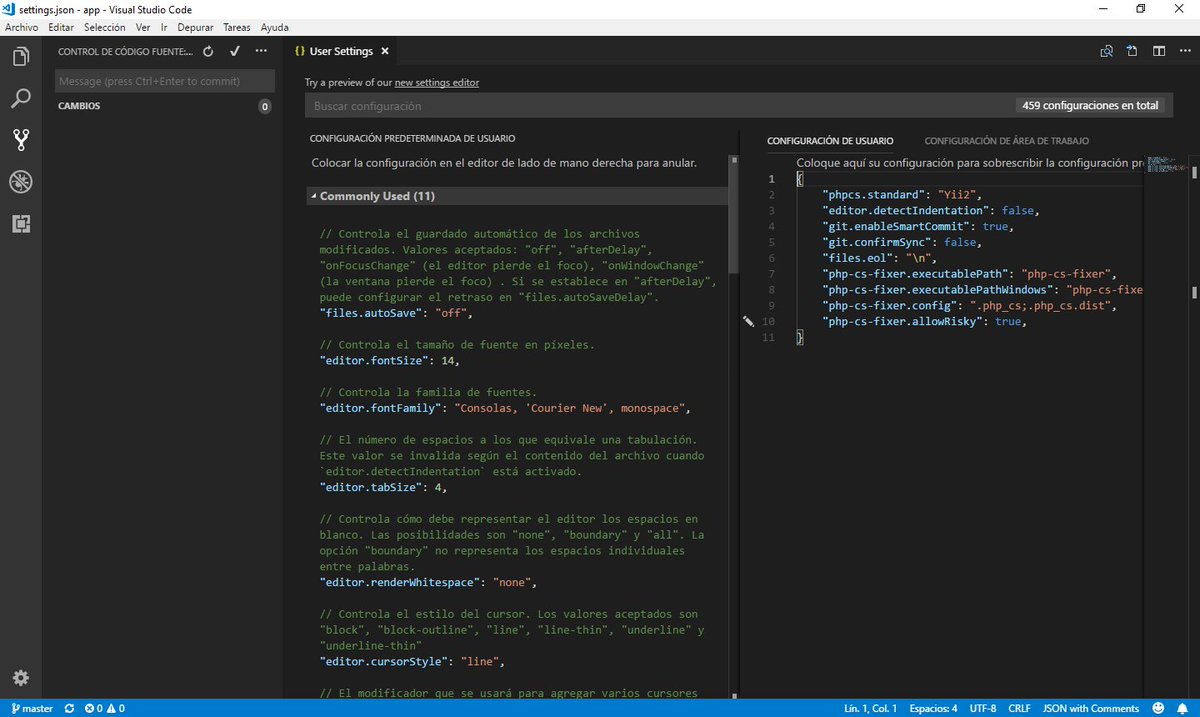Change file encoding via UTF-8

tap(982, 708)
